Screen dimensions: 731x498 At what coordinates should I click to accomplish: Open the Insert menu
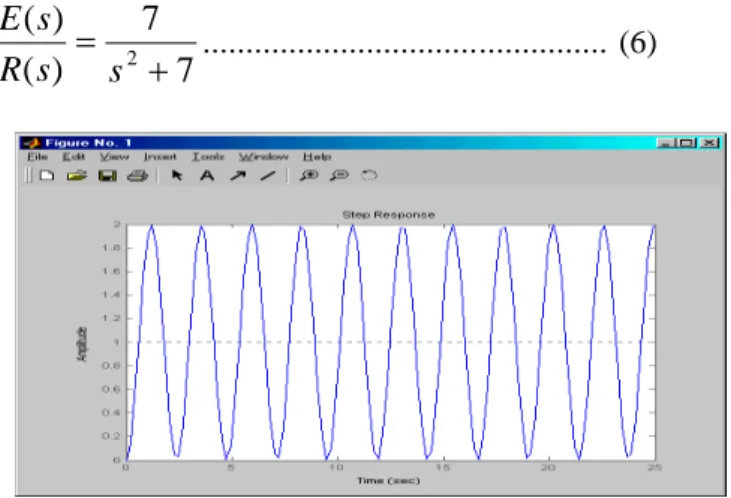[x=160, y=157]
